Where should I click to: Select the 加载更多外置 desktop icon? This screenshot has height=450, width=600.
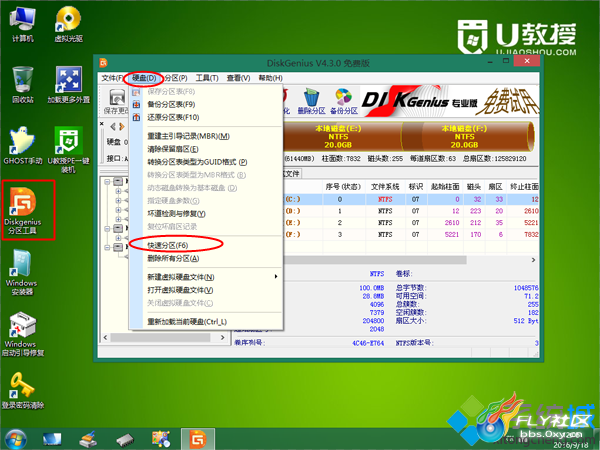coord(68,85)
